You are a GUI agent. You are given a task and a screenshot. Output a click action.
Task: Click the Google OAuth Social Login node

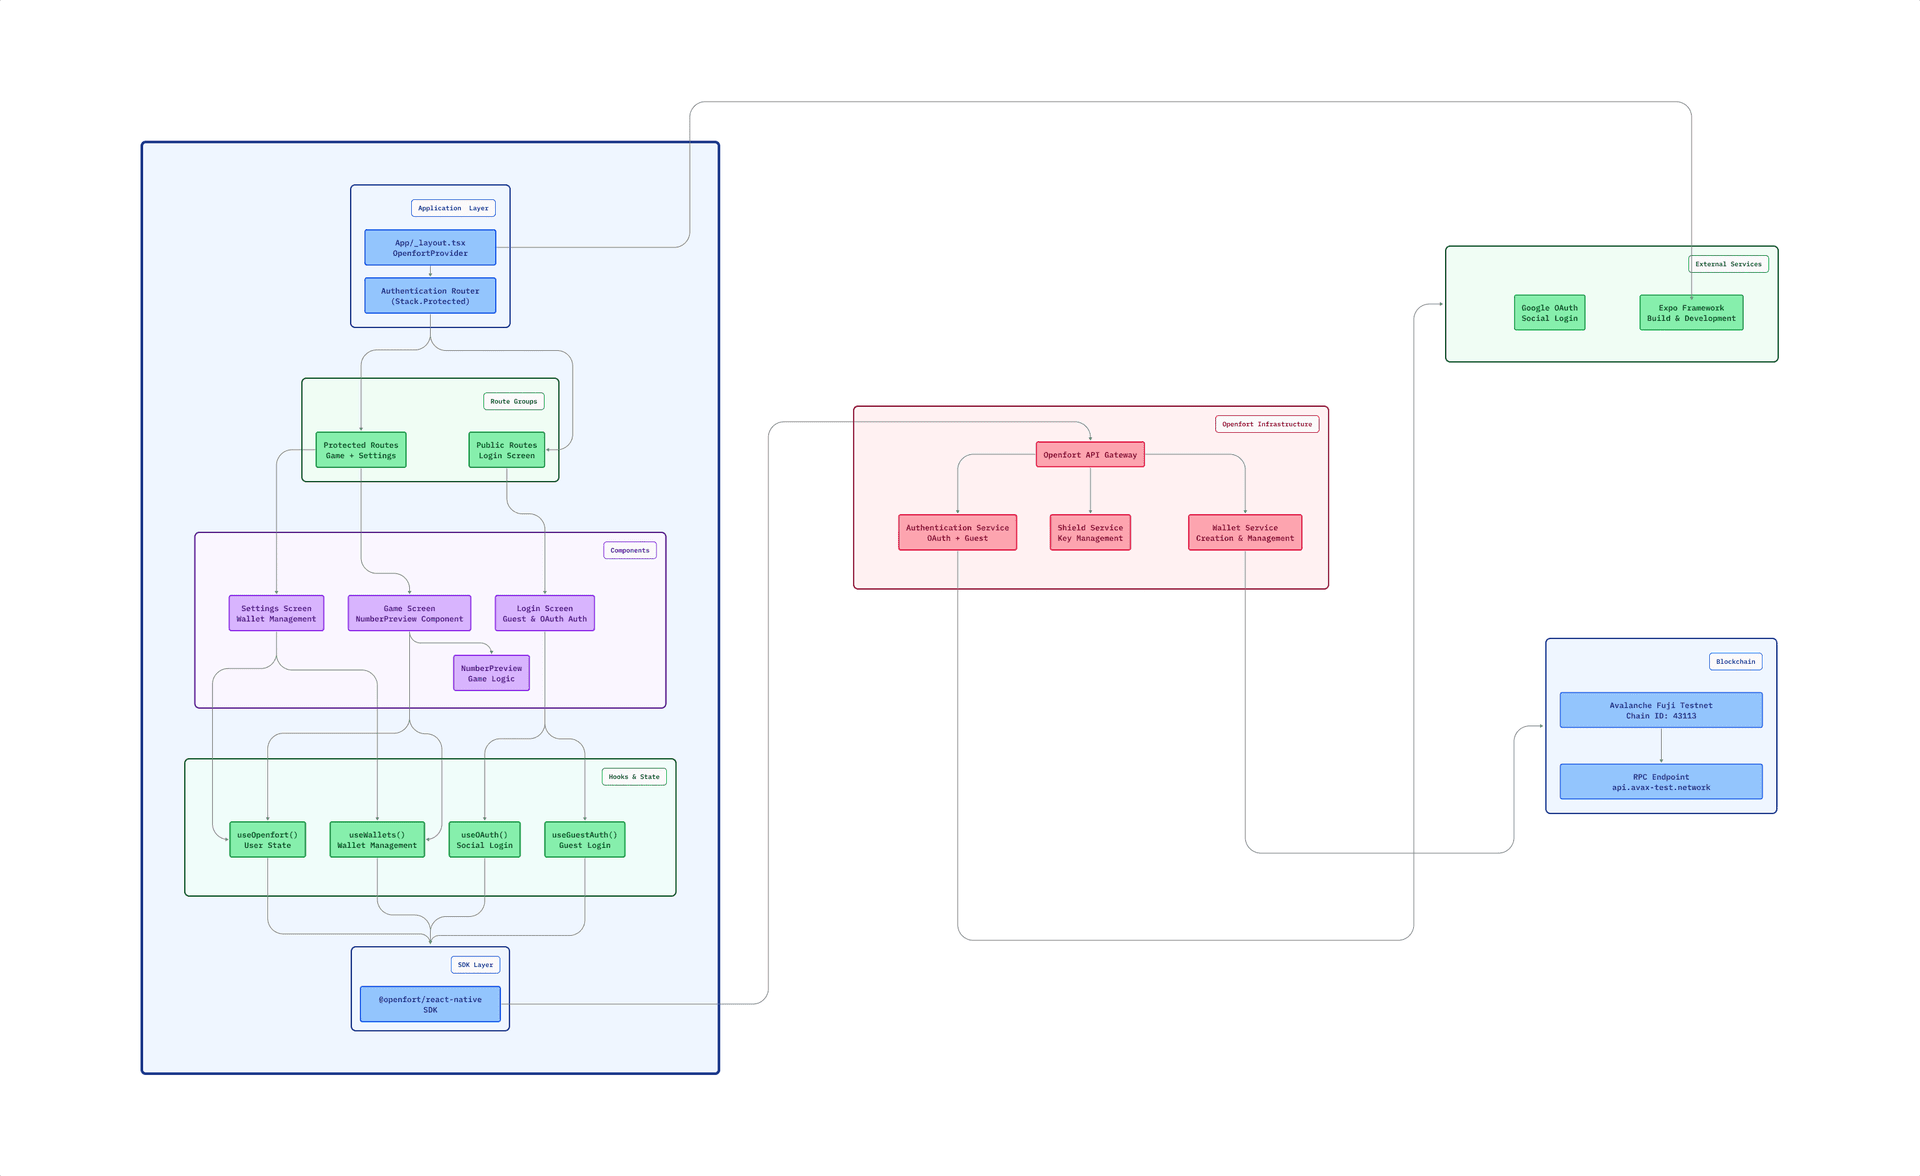[1549, 313]
